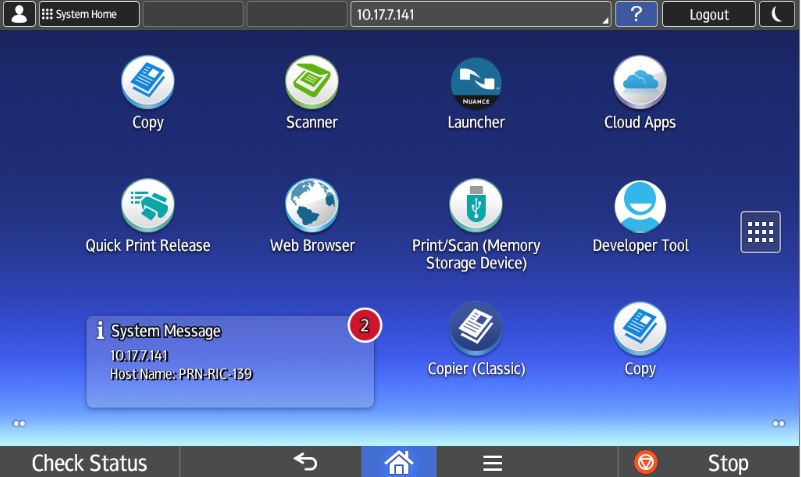Expand the 10.17.7.141 address field

(x=480, y=15)
